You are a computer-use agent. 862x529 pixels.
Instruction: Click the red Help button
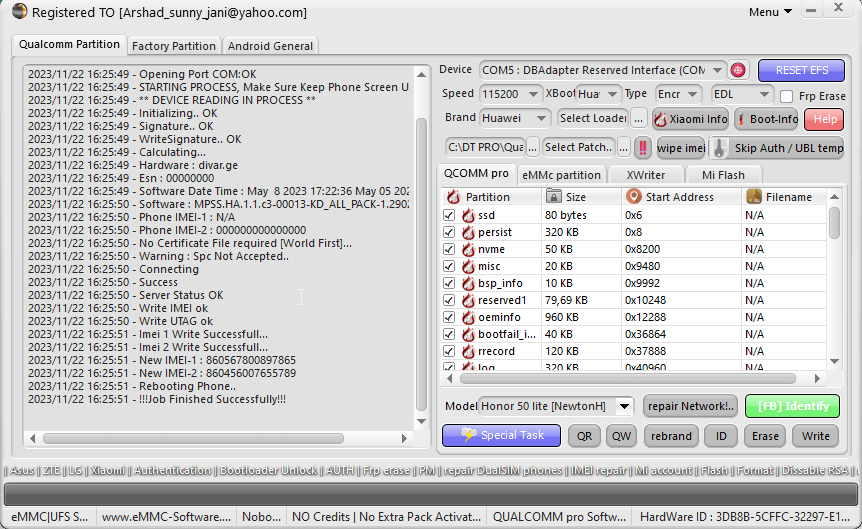[825, 119]
